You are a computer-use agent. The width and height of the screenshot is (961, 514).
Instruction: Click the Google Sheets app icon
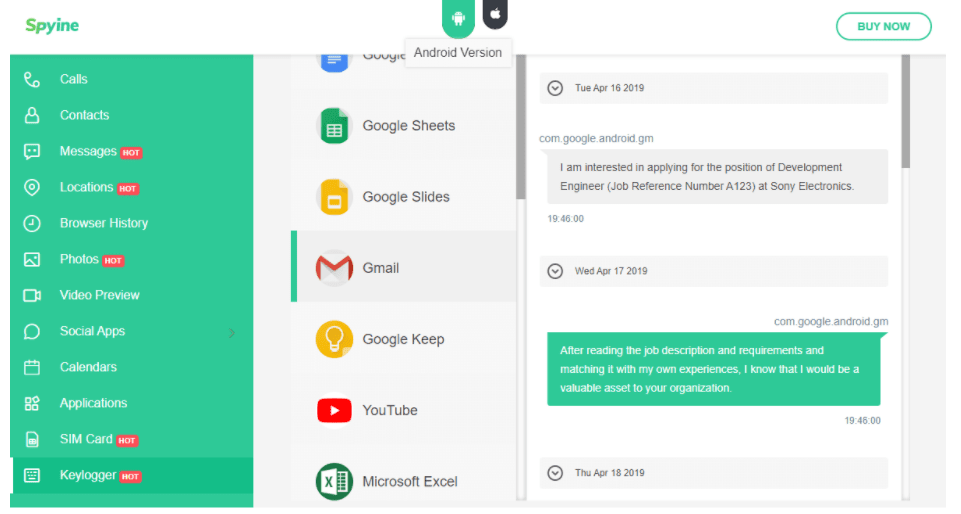tap(334, 126)
